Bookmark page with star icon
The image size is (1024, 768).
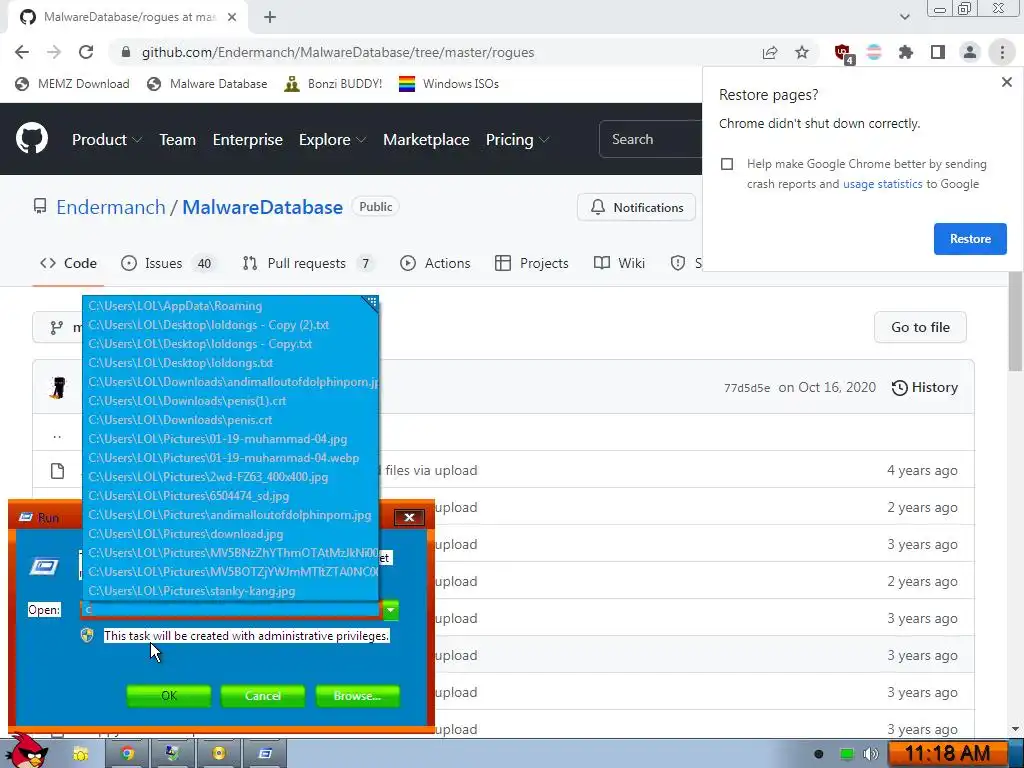tap(802, 52)
